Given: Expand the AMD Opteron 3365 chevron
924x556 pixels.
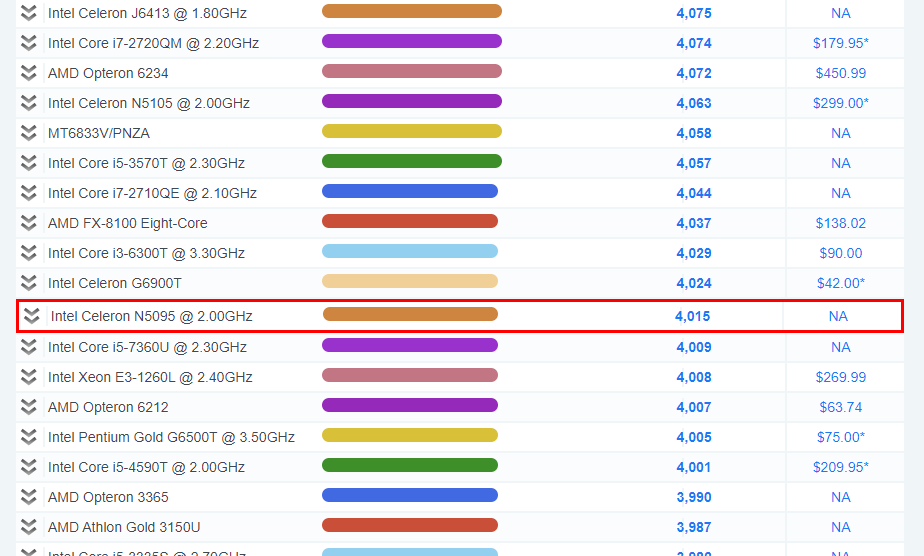Looking at the screenshot, I should pyautogui.click(x=28, y=497).
